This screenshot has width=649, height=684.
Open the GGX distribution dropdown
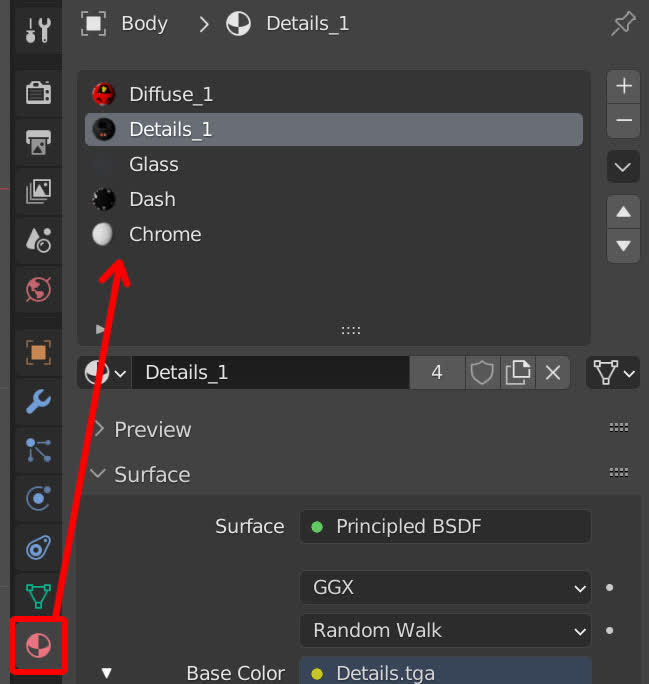tap(445, 587)
